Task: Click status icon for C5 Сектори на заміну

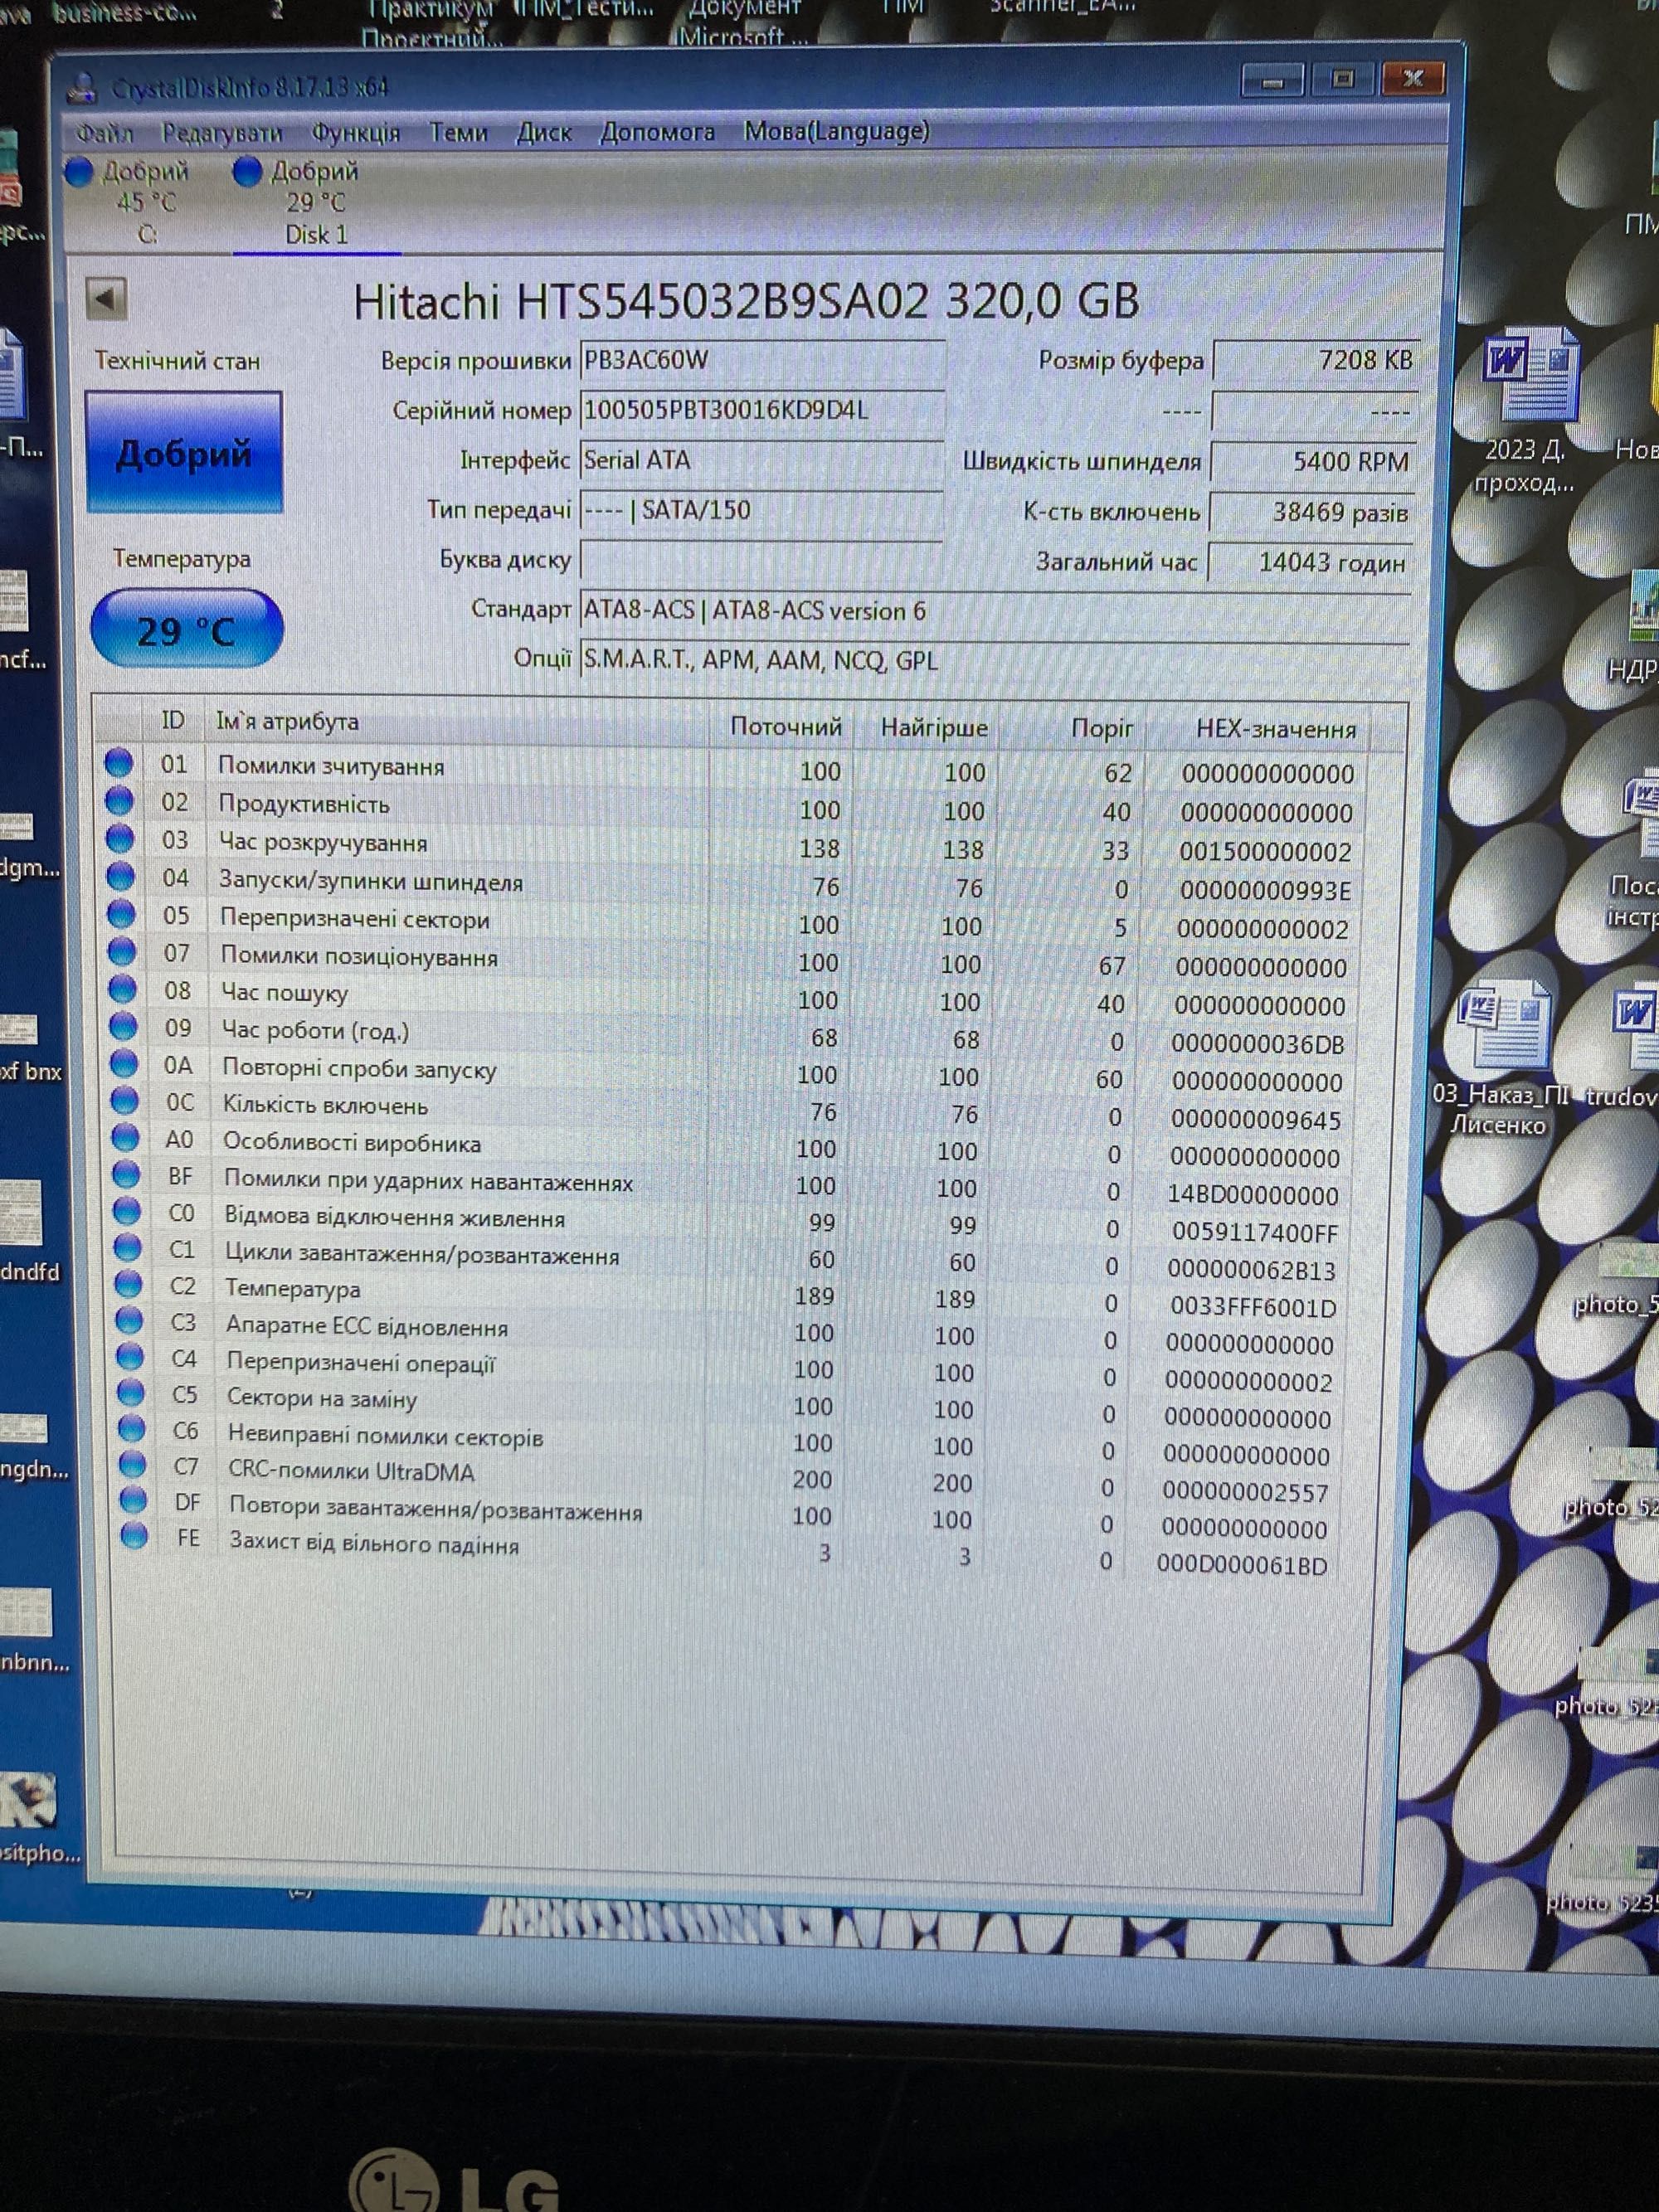Action: (x=131, y=1392)
